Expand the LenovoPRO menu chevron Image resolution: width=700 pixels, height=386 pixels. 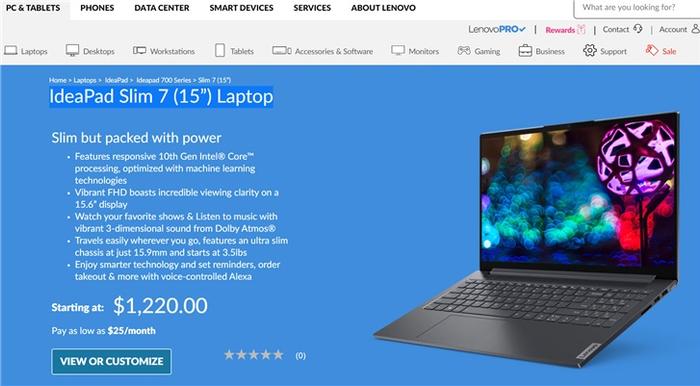click(x=523, y=29)
